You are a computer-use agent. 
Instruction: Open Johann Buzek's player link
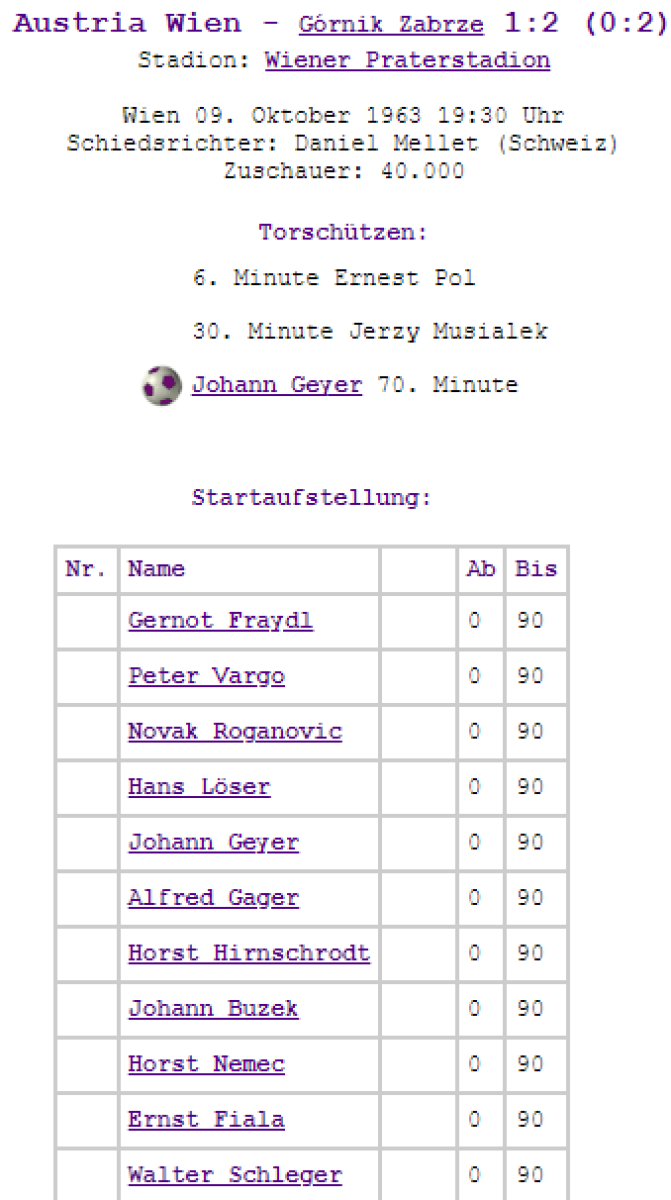pyautogui.click(x=213, y=1009)
